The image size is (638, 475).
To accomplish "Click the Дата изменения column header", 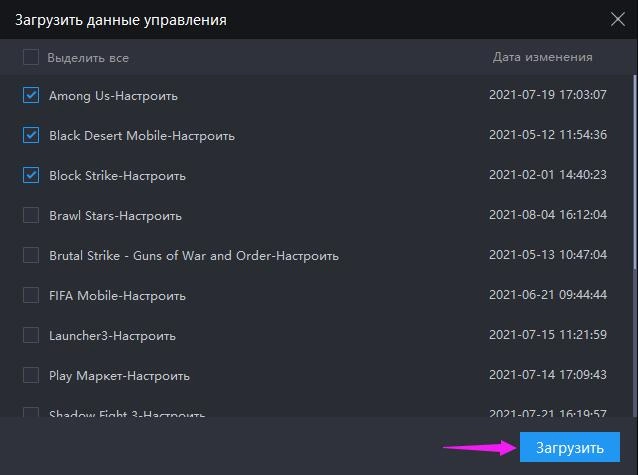I will 542,58.
